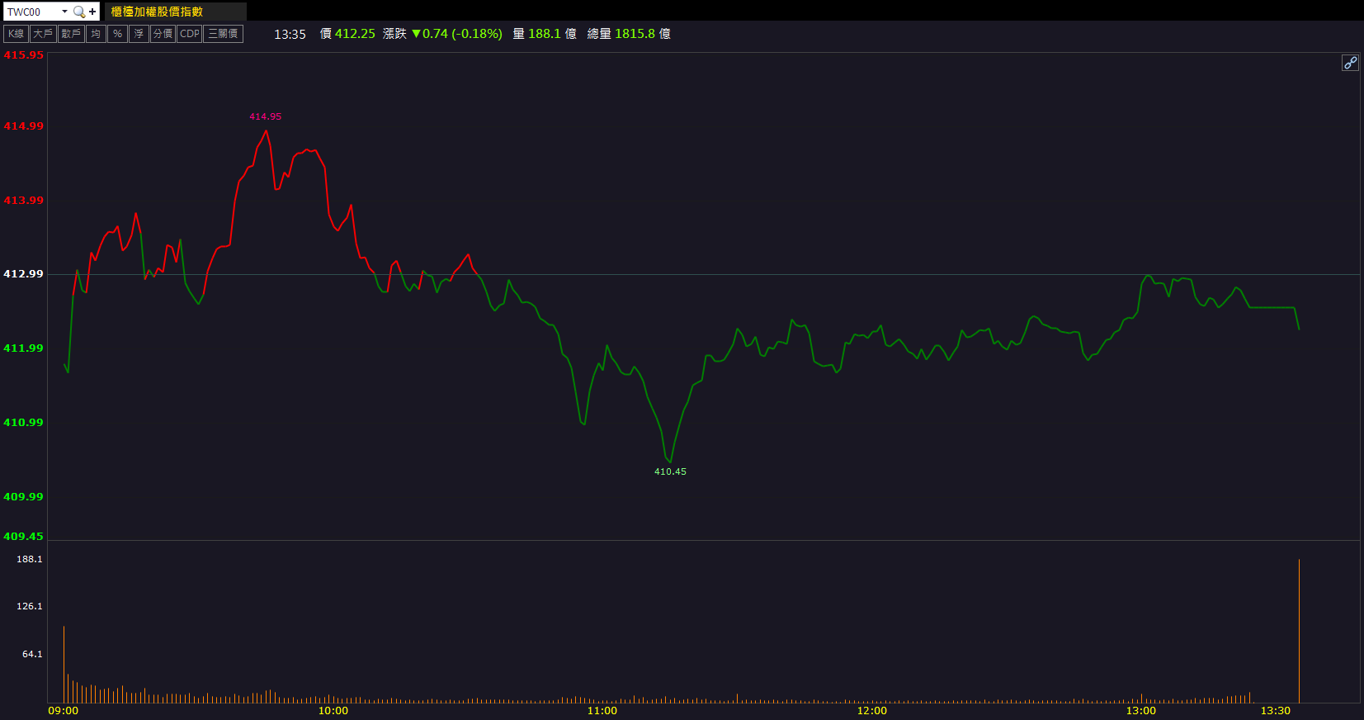Toggle the 散戶 button
The height and width of the screenshot is (720, 1364).
(71, 34)
